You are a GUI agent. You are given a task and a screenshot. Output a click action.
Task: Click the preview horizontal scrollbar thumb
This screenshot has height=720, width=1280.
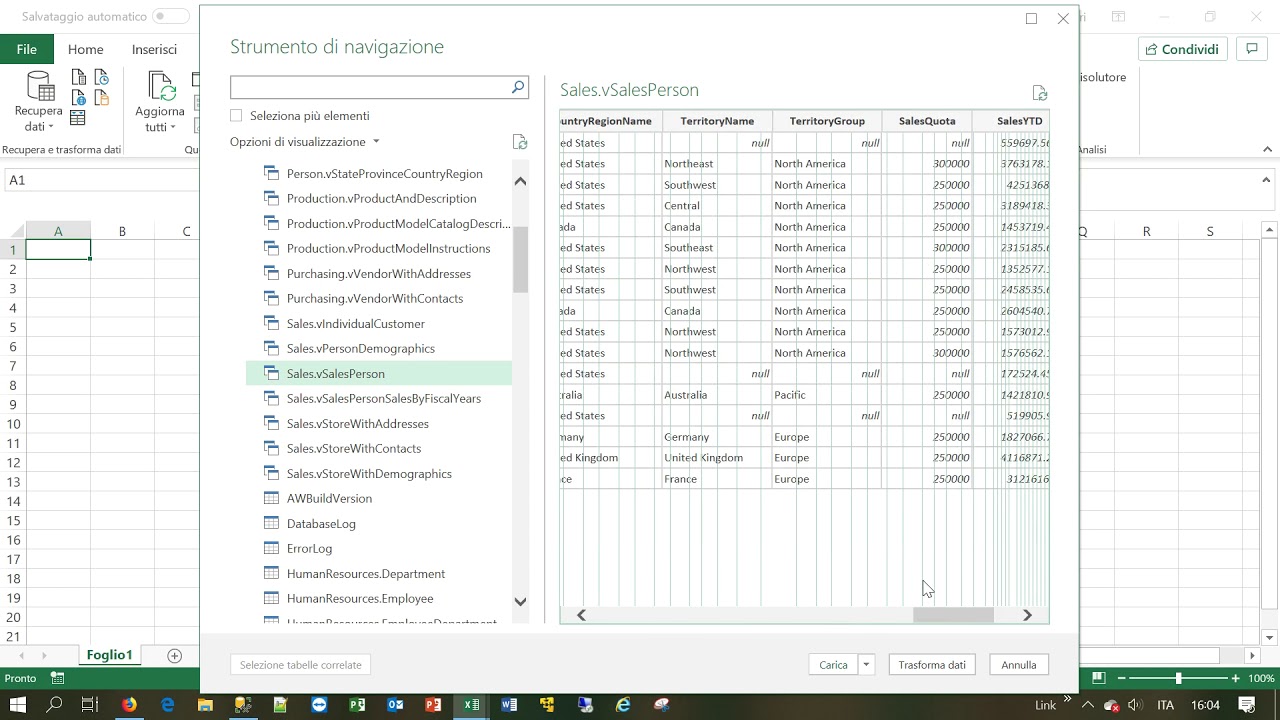[x=953, y=615]
